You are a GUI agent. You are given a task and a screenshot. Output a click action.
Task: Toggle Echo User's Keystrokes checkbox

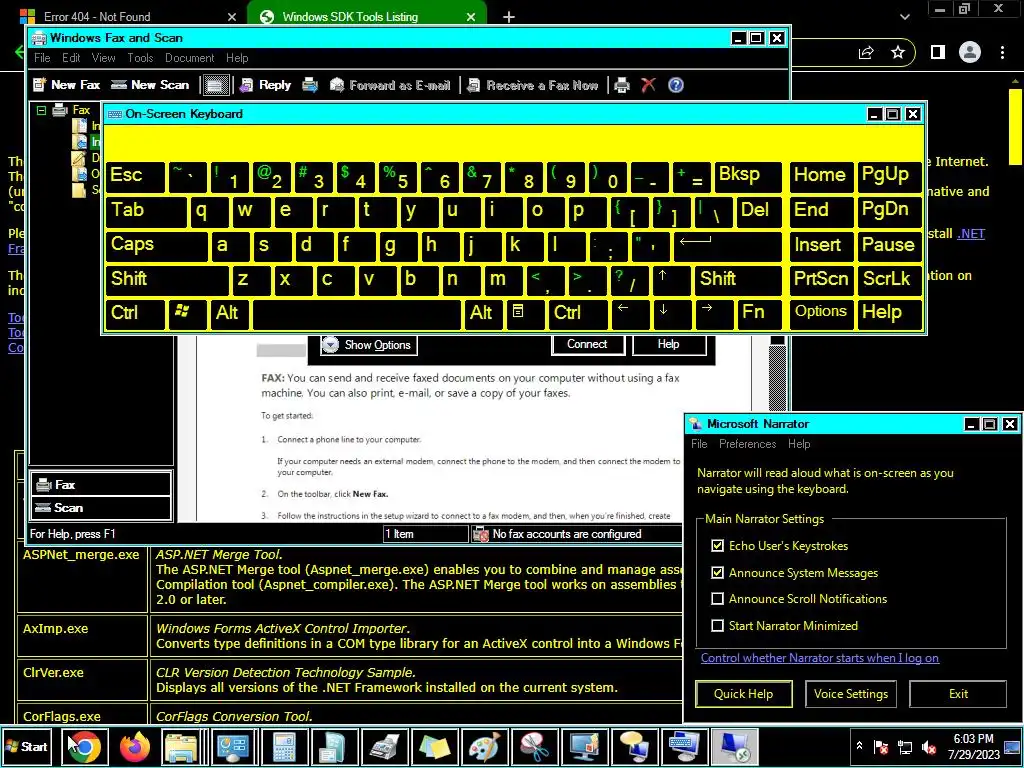tap(718, 546)
